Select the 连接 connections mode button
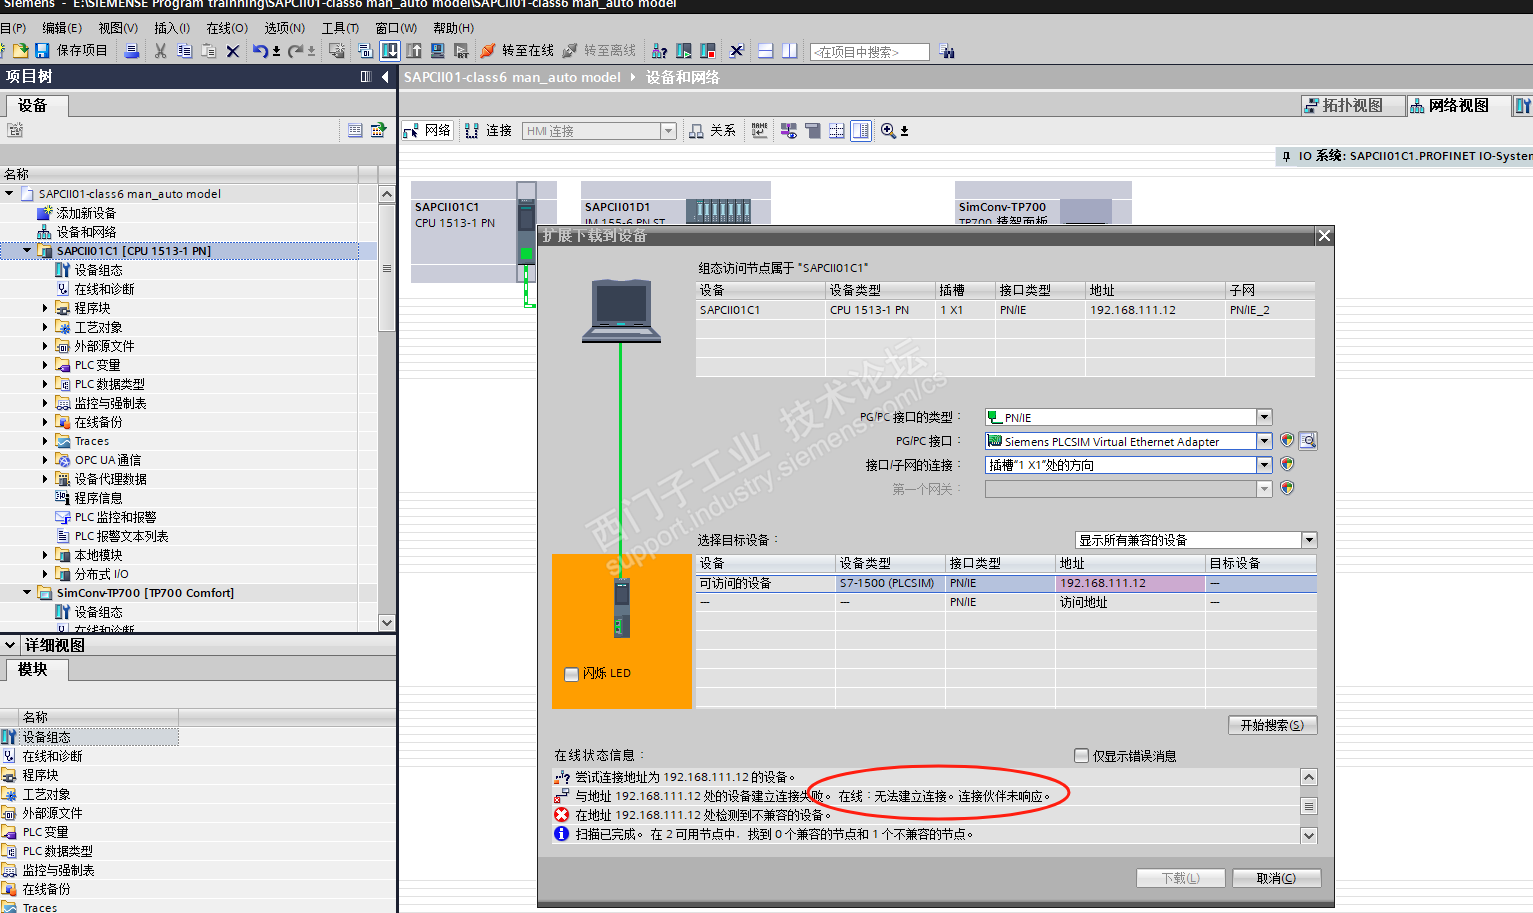Viewport: 1533px width, 913px height. click(488, 131)
